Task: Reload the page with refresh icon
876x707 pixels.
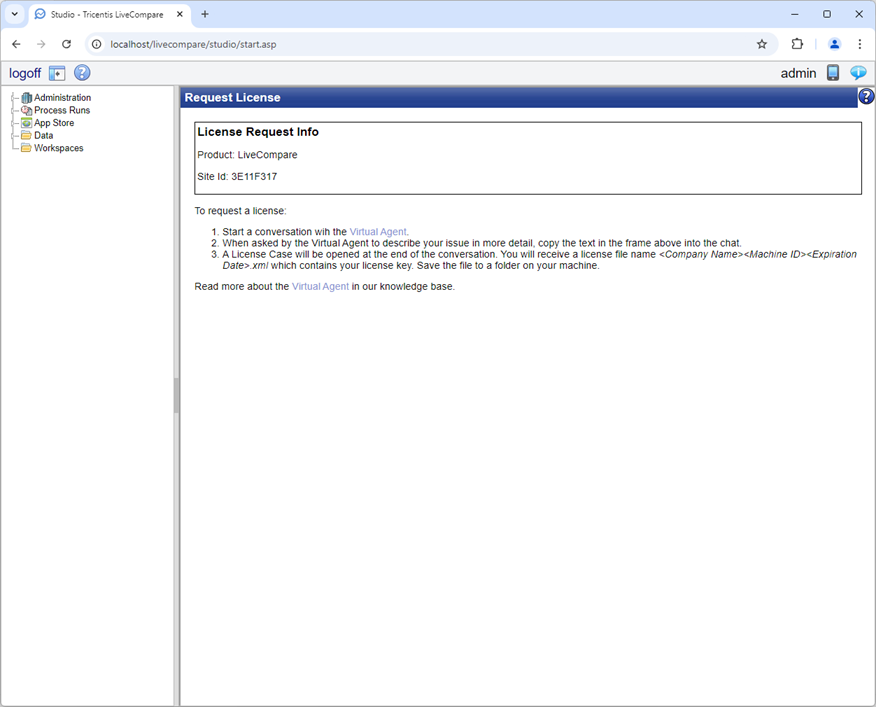Action: pyautogui.click(x=66, y=44)
